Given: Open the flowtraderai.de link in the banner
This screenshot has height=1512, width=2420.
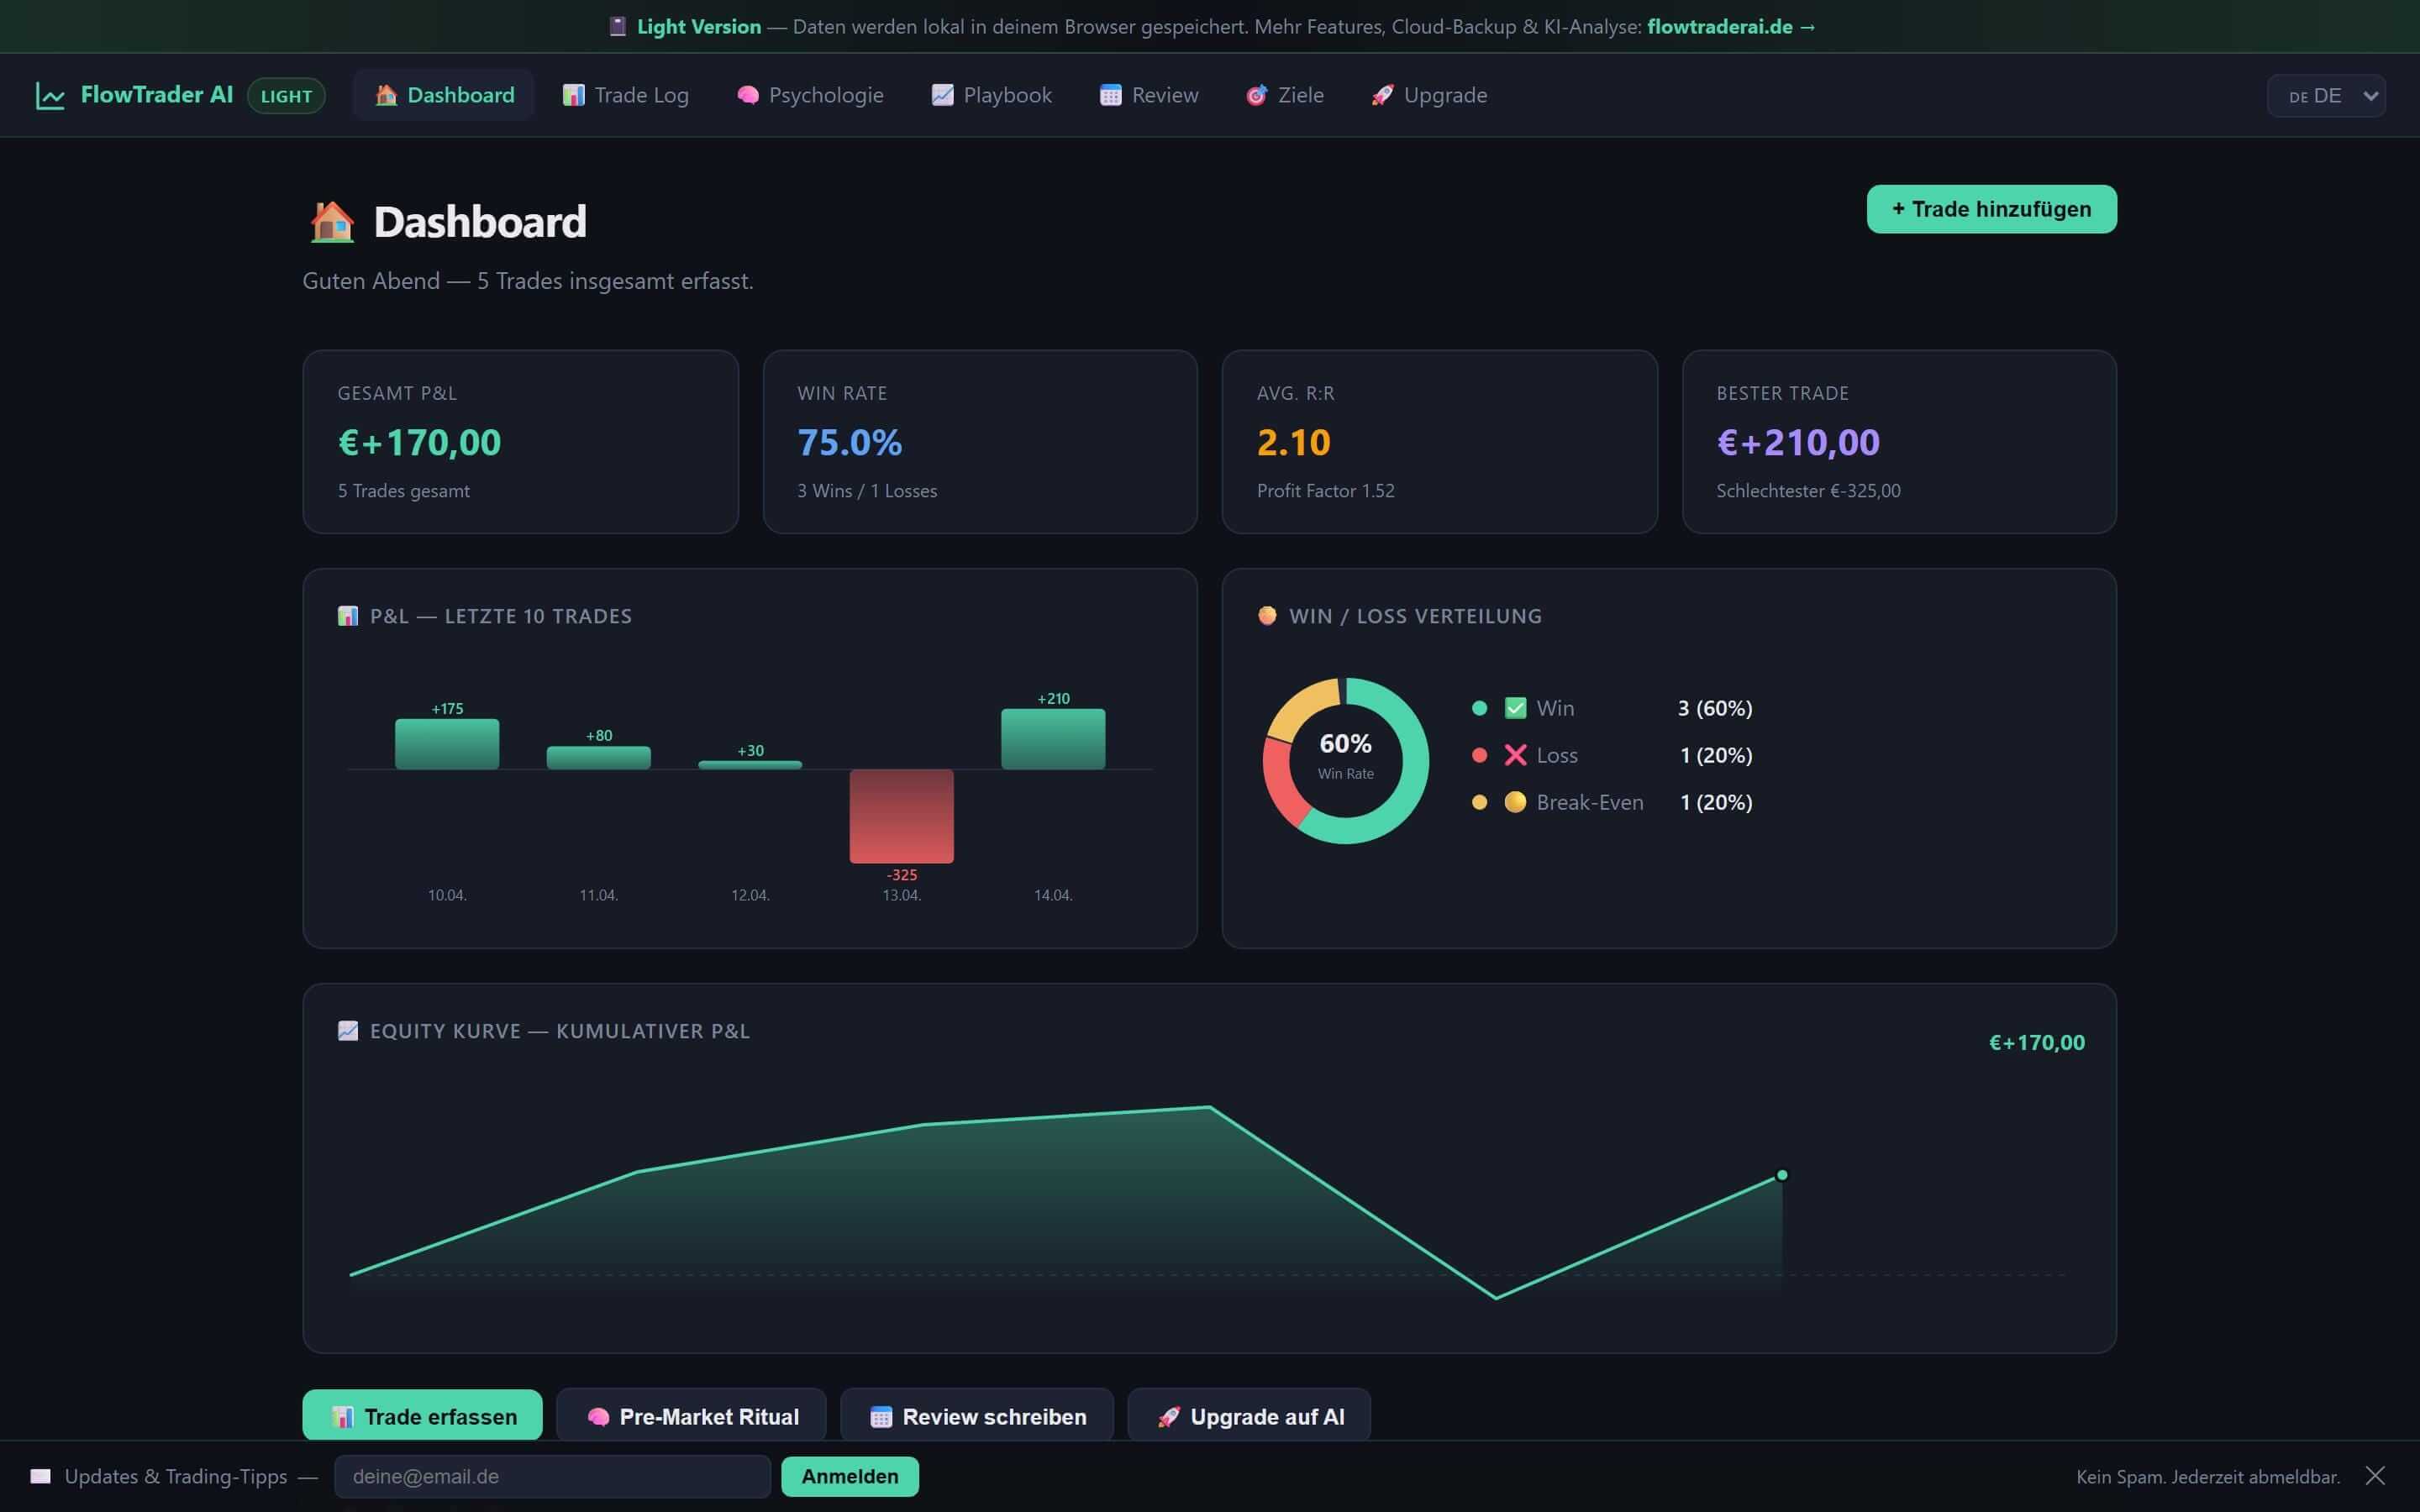Looking at the screenshot, I should [1730, 27].
